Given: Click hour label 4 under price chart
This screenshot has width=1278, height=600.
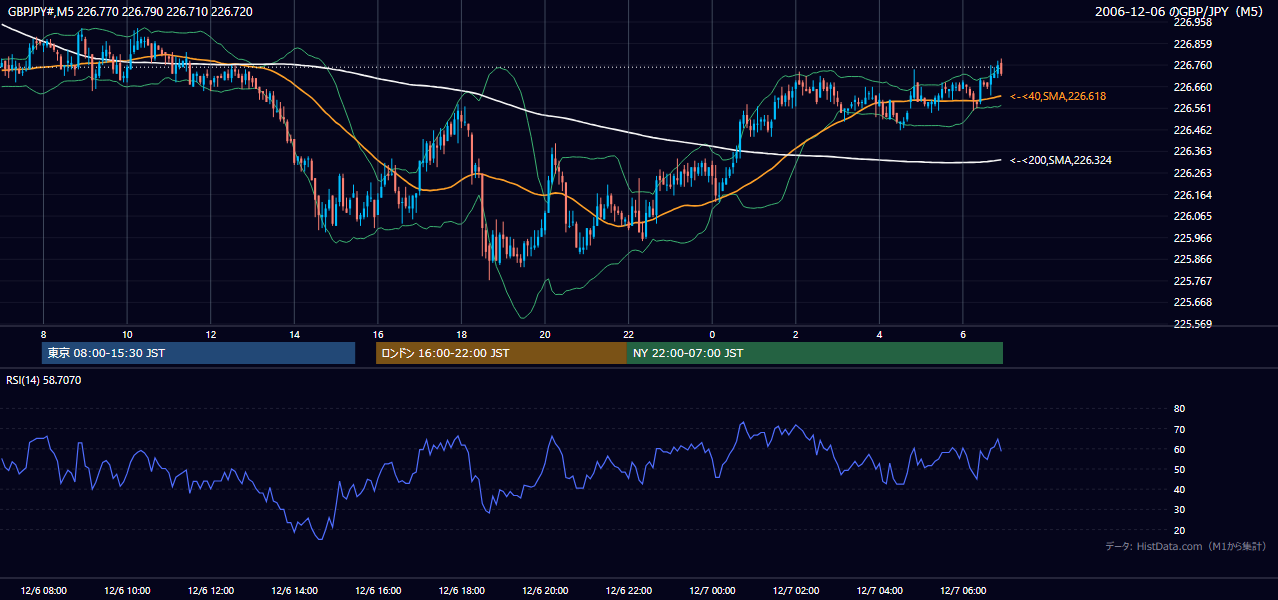Looking at the screenshot, I should 879,334.
